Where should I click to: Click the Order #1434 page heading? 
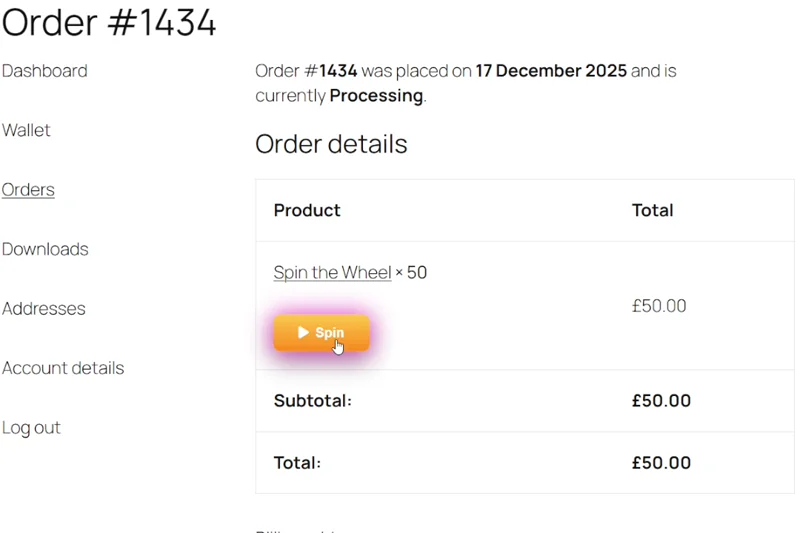[109, 22]
